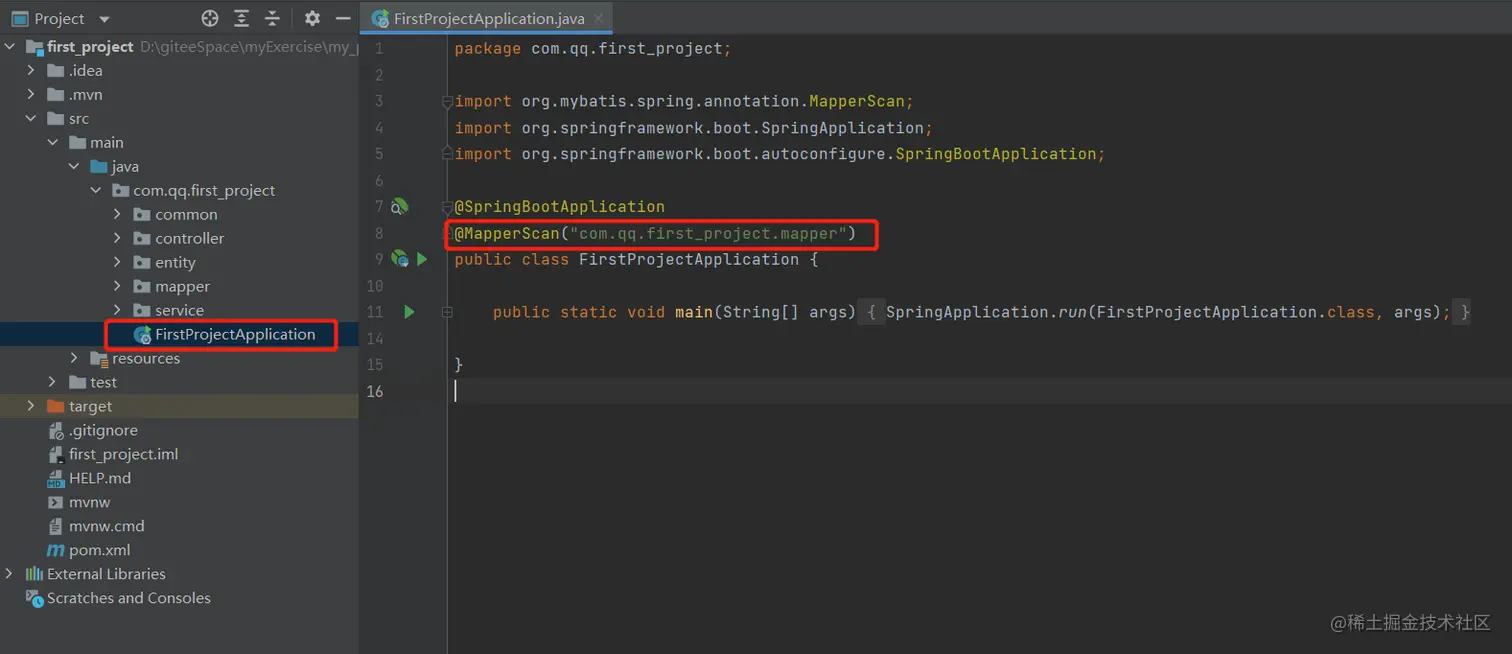Click the External Libraries label
The image size is (1512, 654).
coord(106,574)
